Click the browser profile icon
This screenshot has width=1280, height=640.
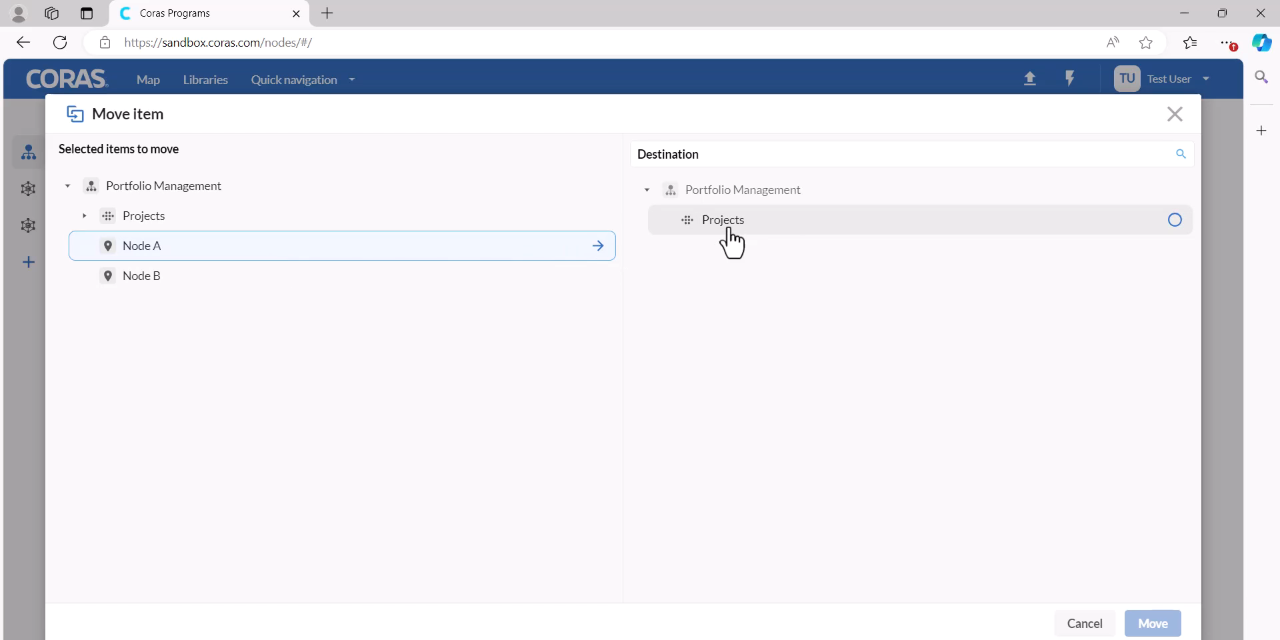[18, 13]
